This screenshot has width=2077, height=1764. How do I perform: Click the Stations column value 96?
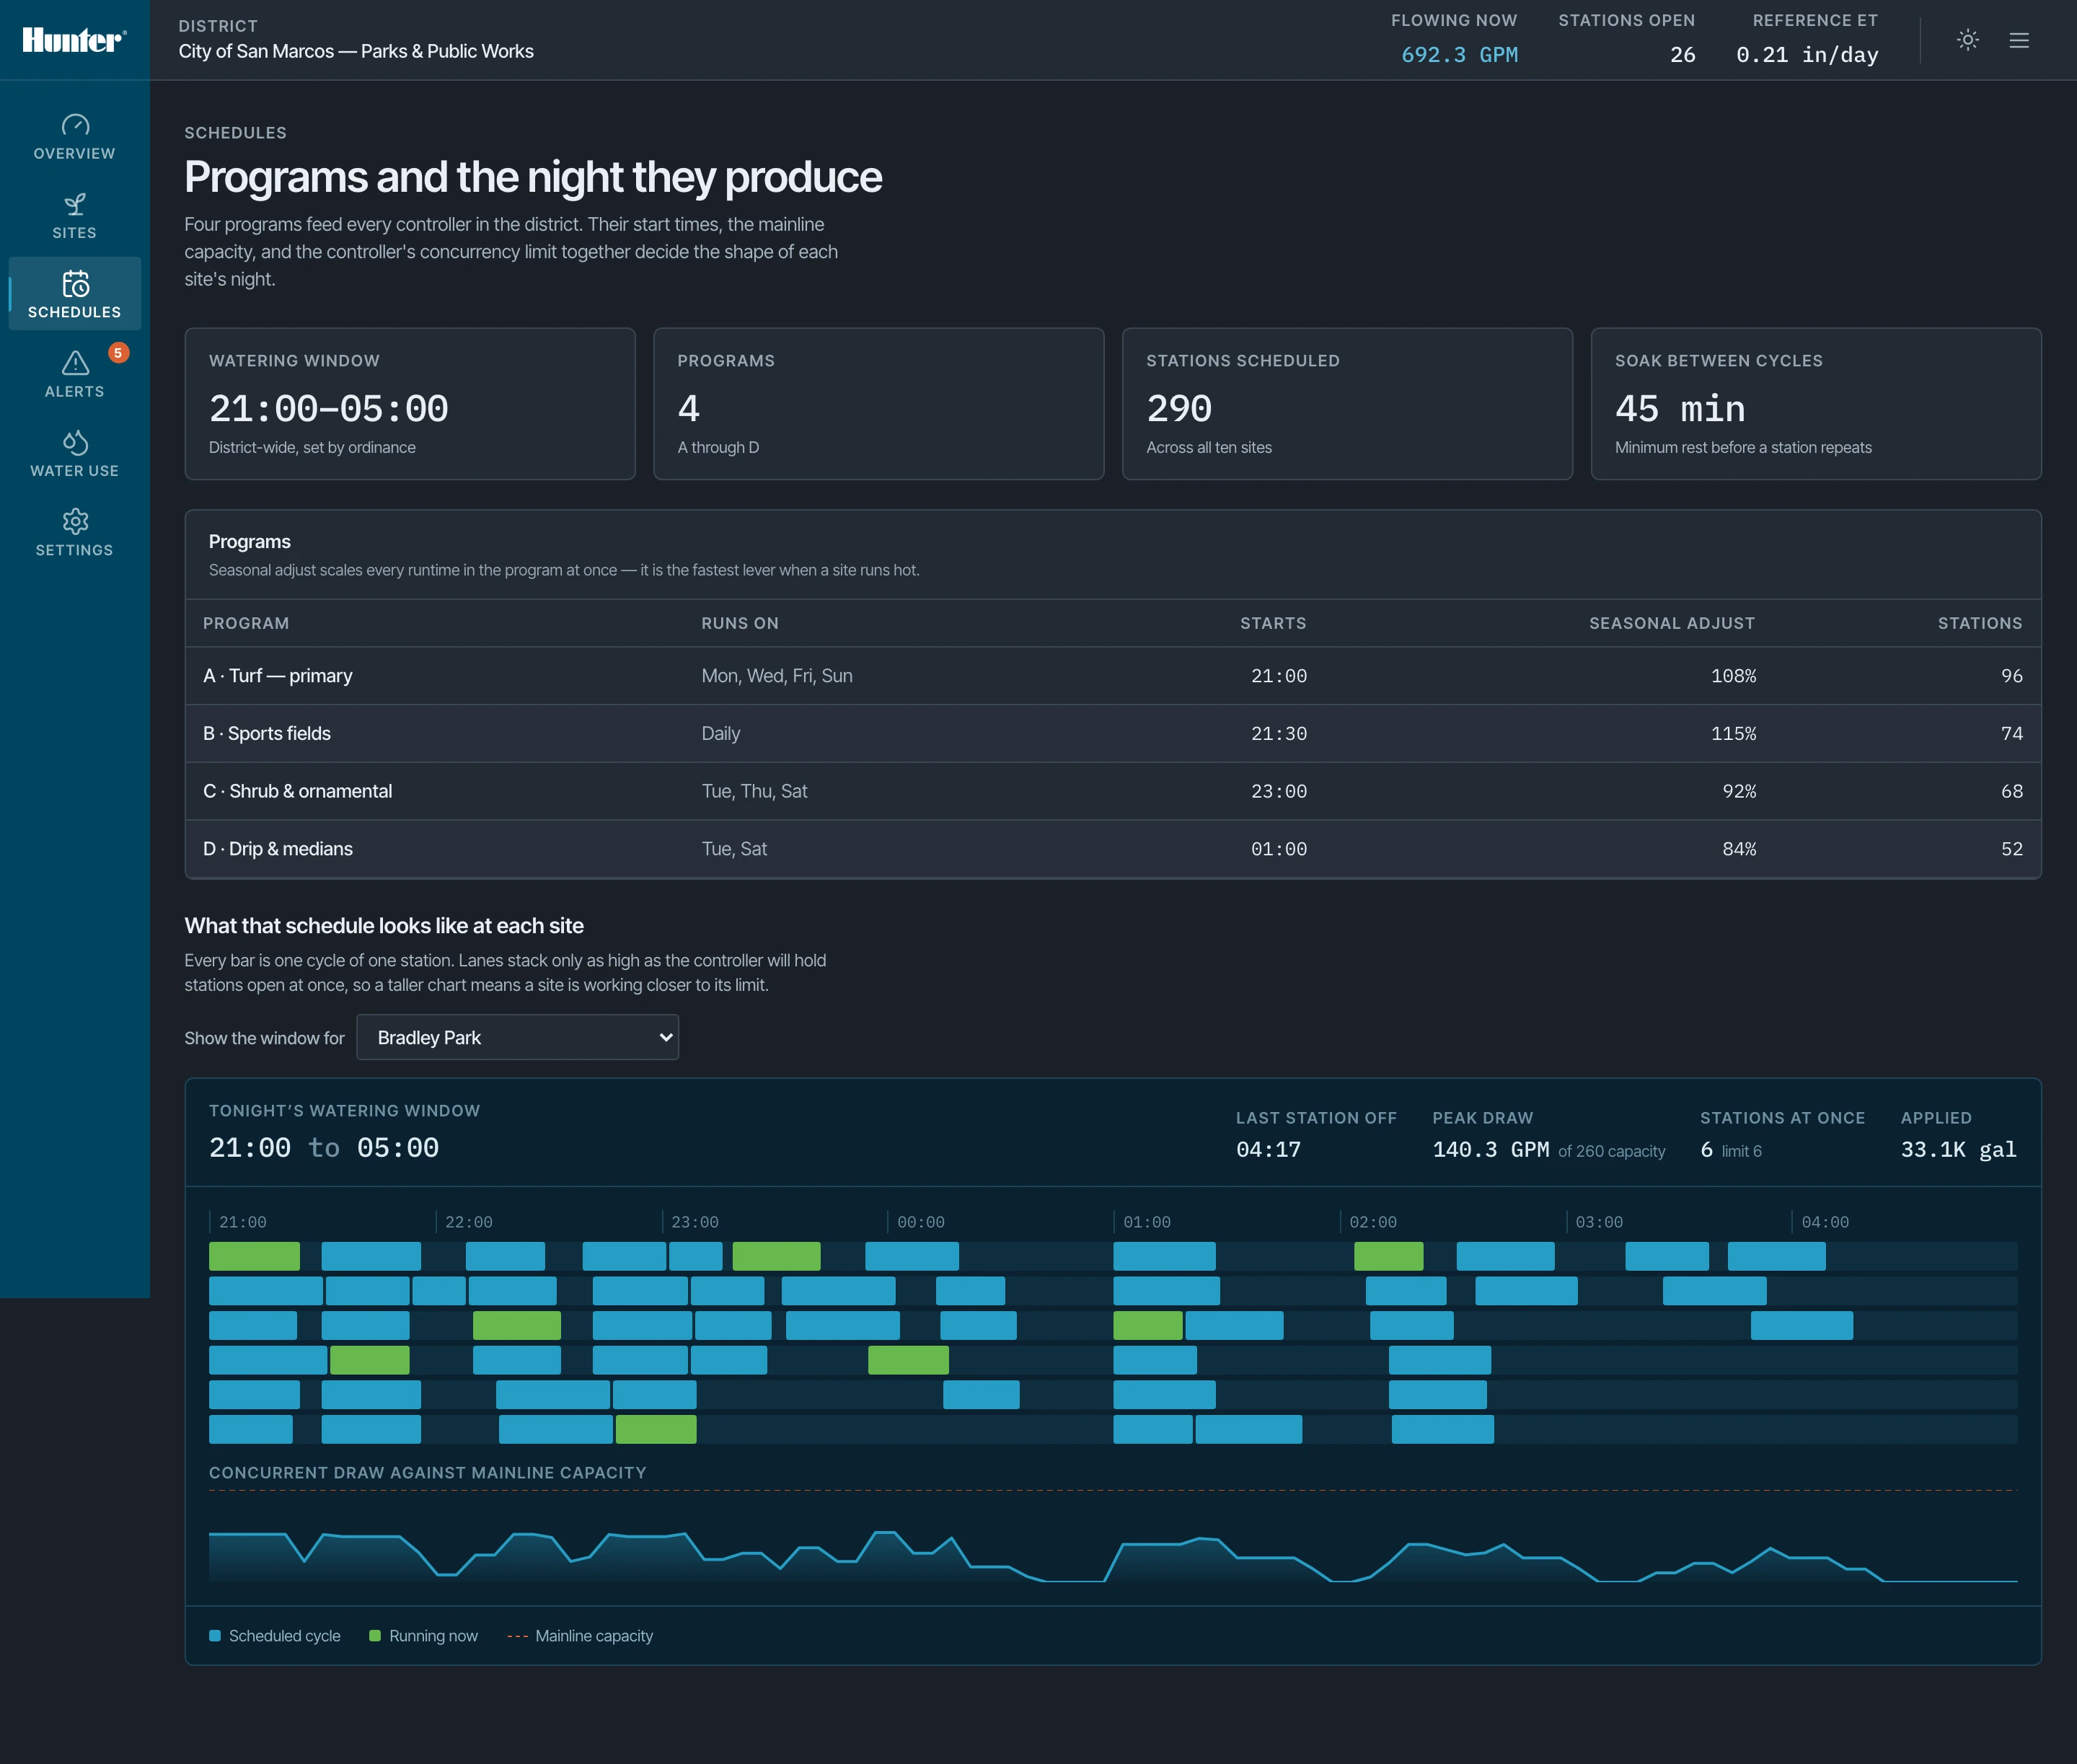2011,676
